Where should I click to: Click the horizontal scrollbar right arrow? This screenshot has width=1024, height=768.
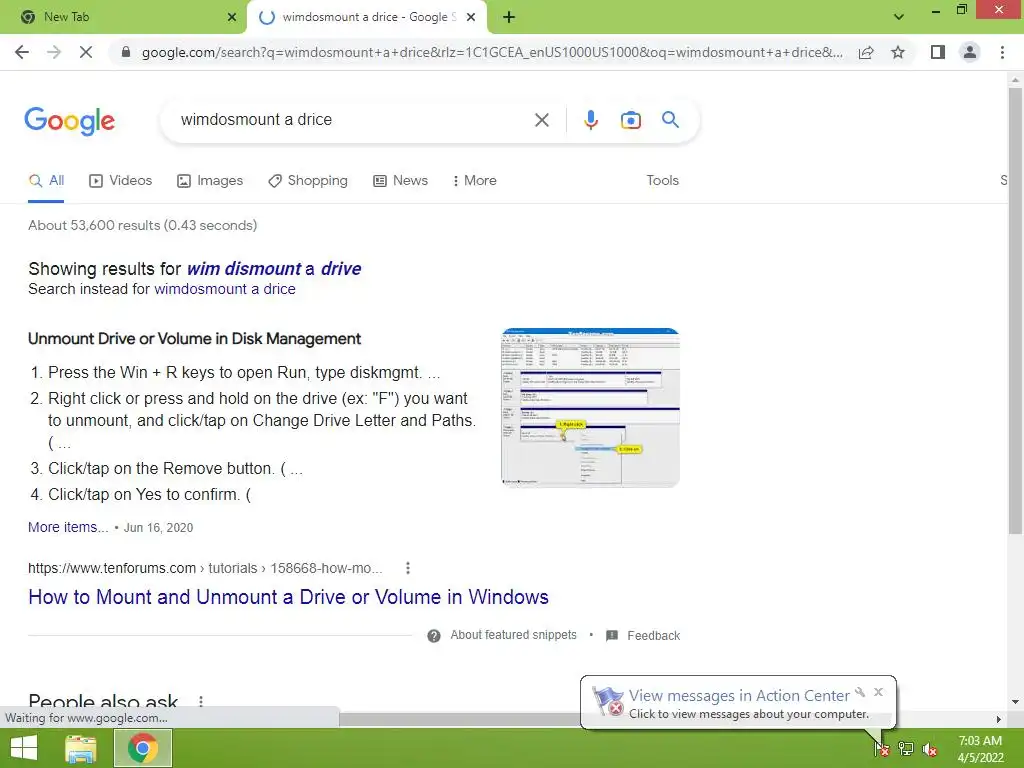coord(999,719)
